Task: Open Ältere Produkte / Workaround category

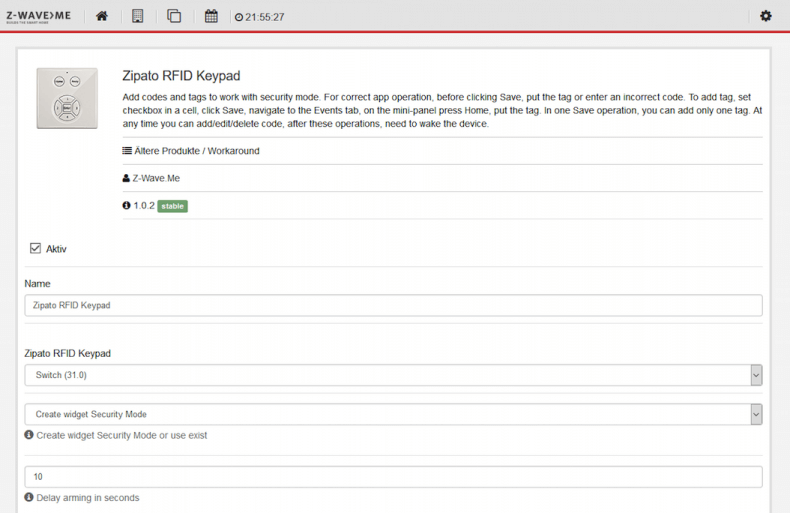Action: (196, 151)
